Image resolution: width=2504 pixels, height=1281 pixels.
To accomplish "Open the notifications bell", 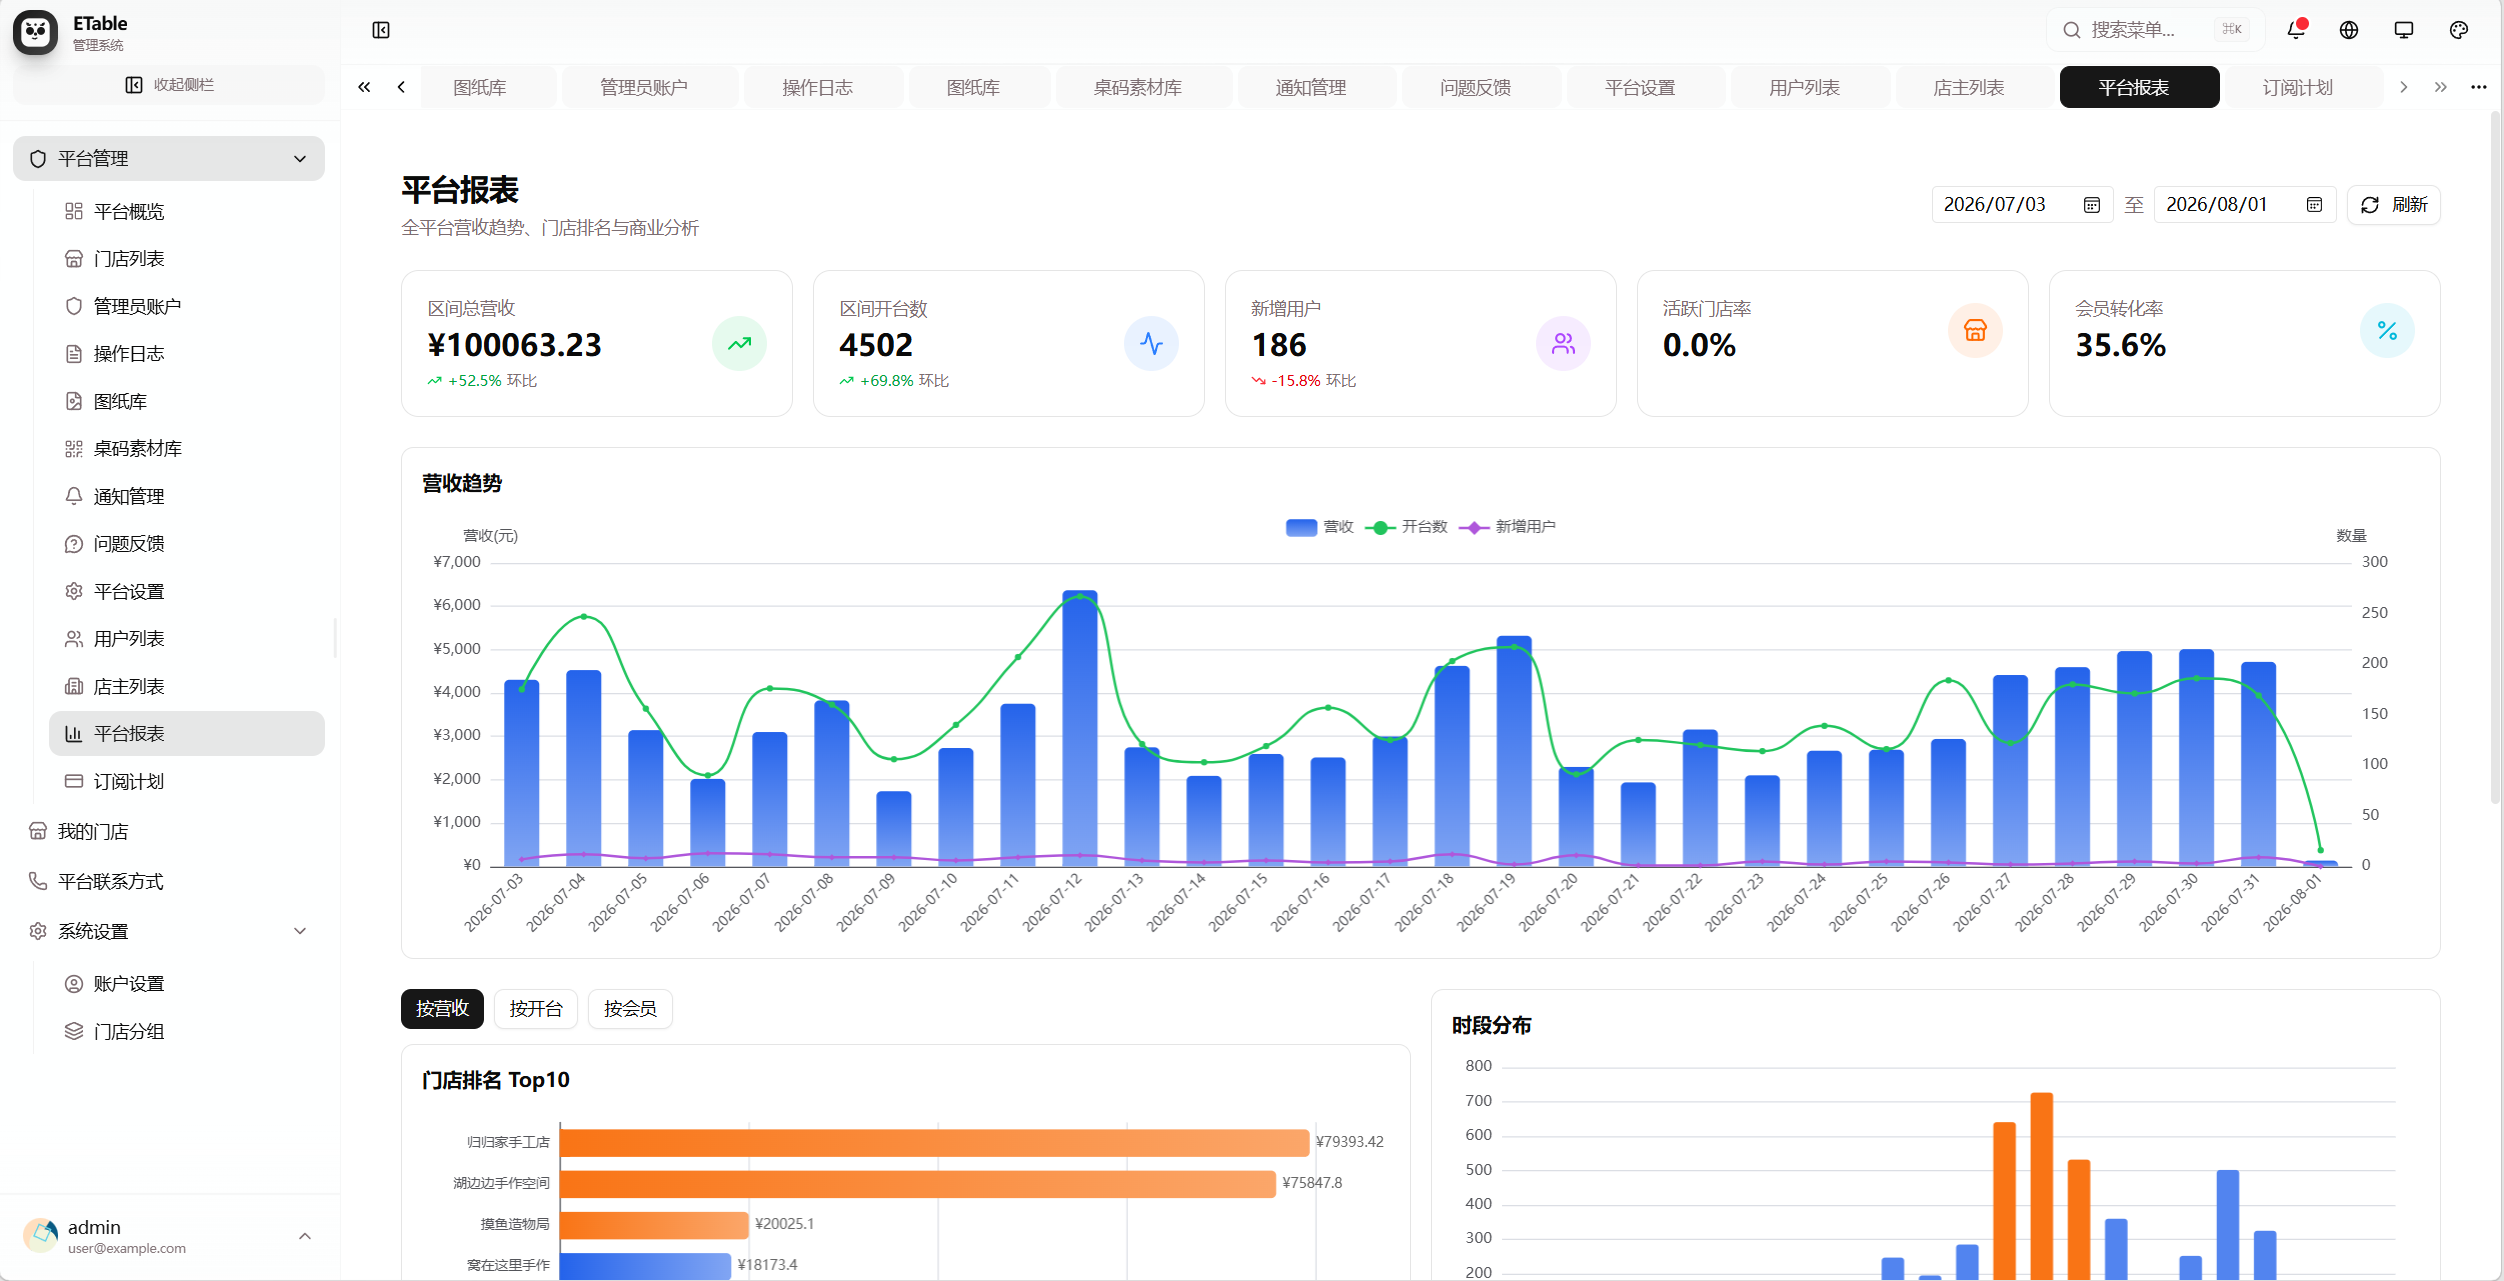I will pos(2296,30).
